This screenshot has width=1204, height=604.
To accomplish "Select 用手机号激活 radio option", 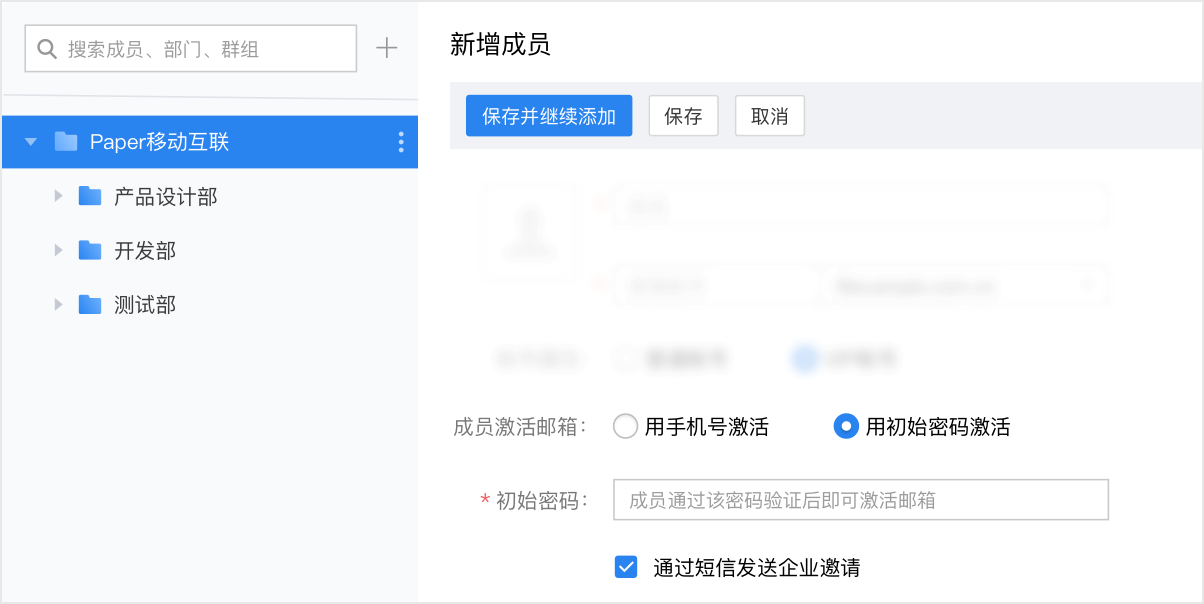I will pyautogui.click(x=625, y=426).
